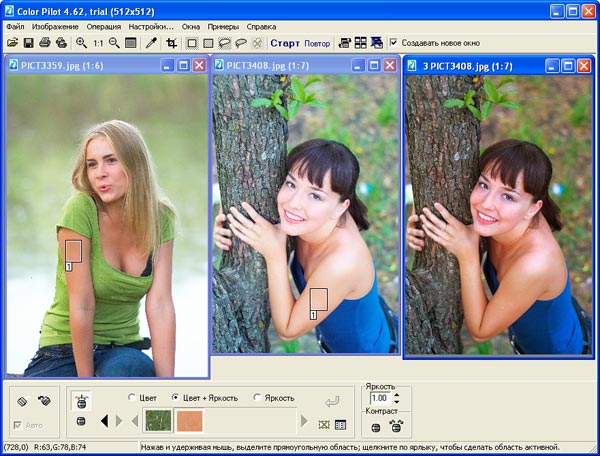Increase Яркость value with up arrow
Screen dimensions: 600x456
[396, 395]
